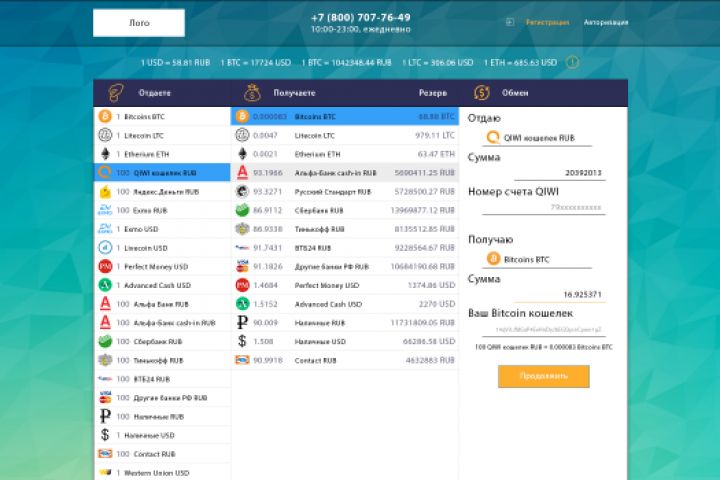Click the Litecoin icon in the Отдаете list
Image resolution: width=720 pixels, height=480 pixels.
coord(105,135)
